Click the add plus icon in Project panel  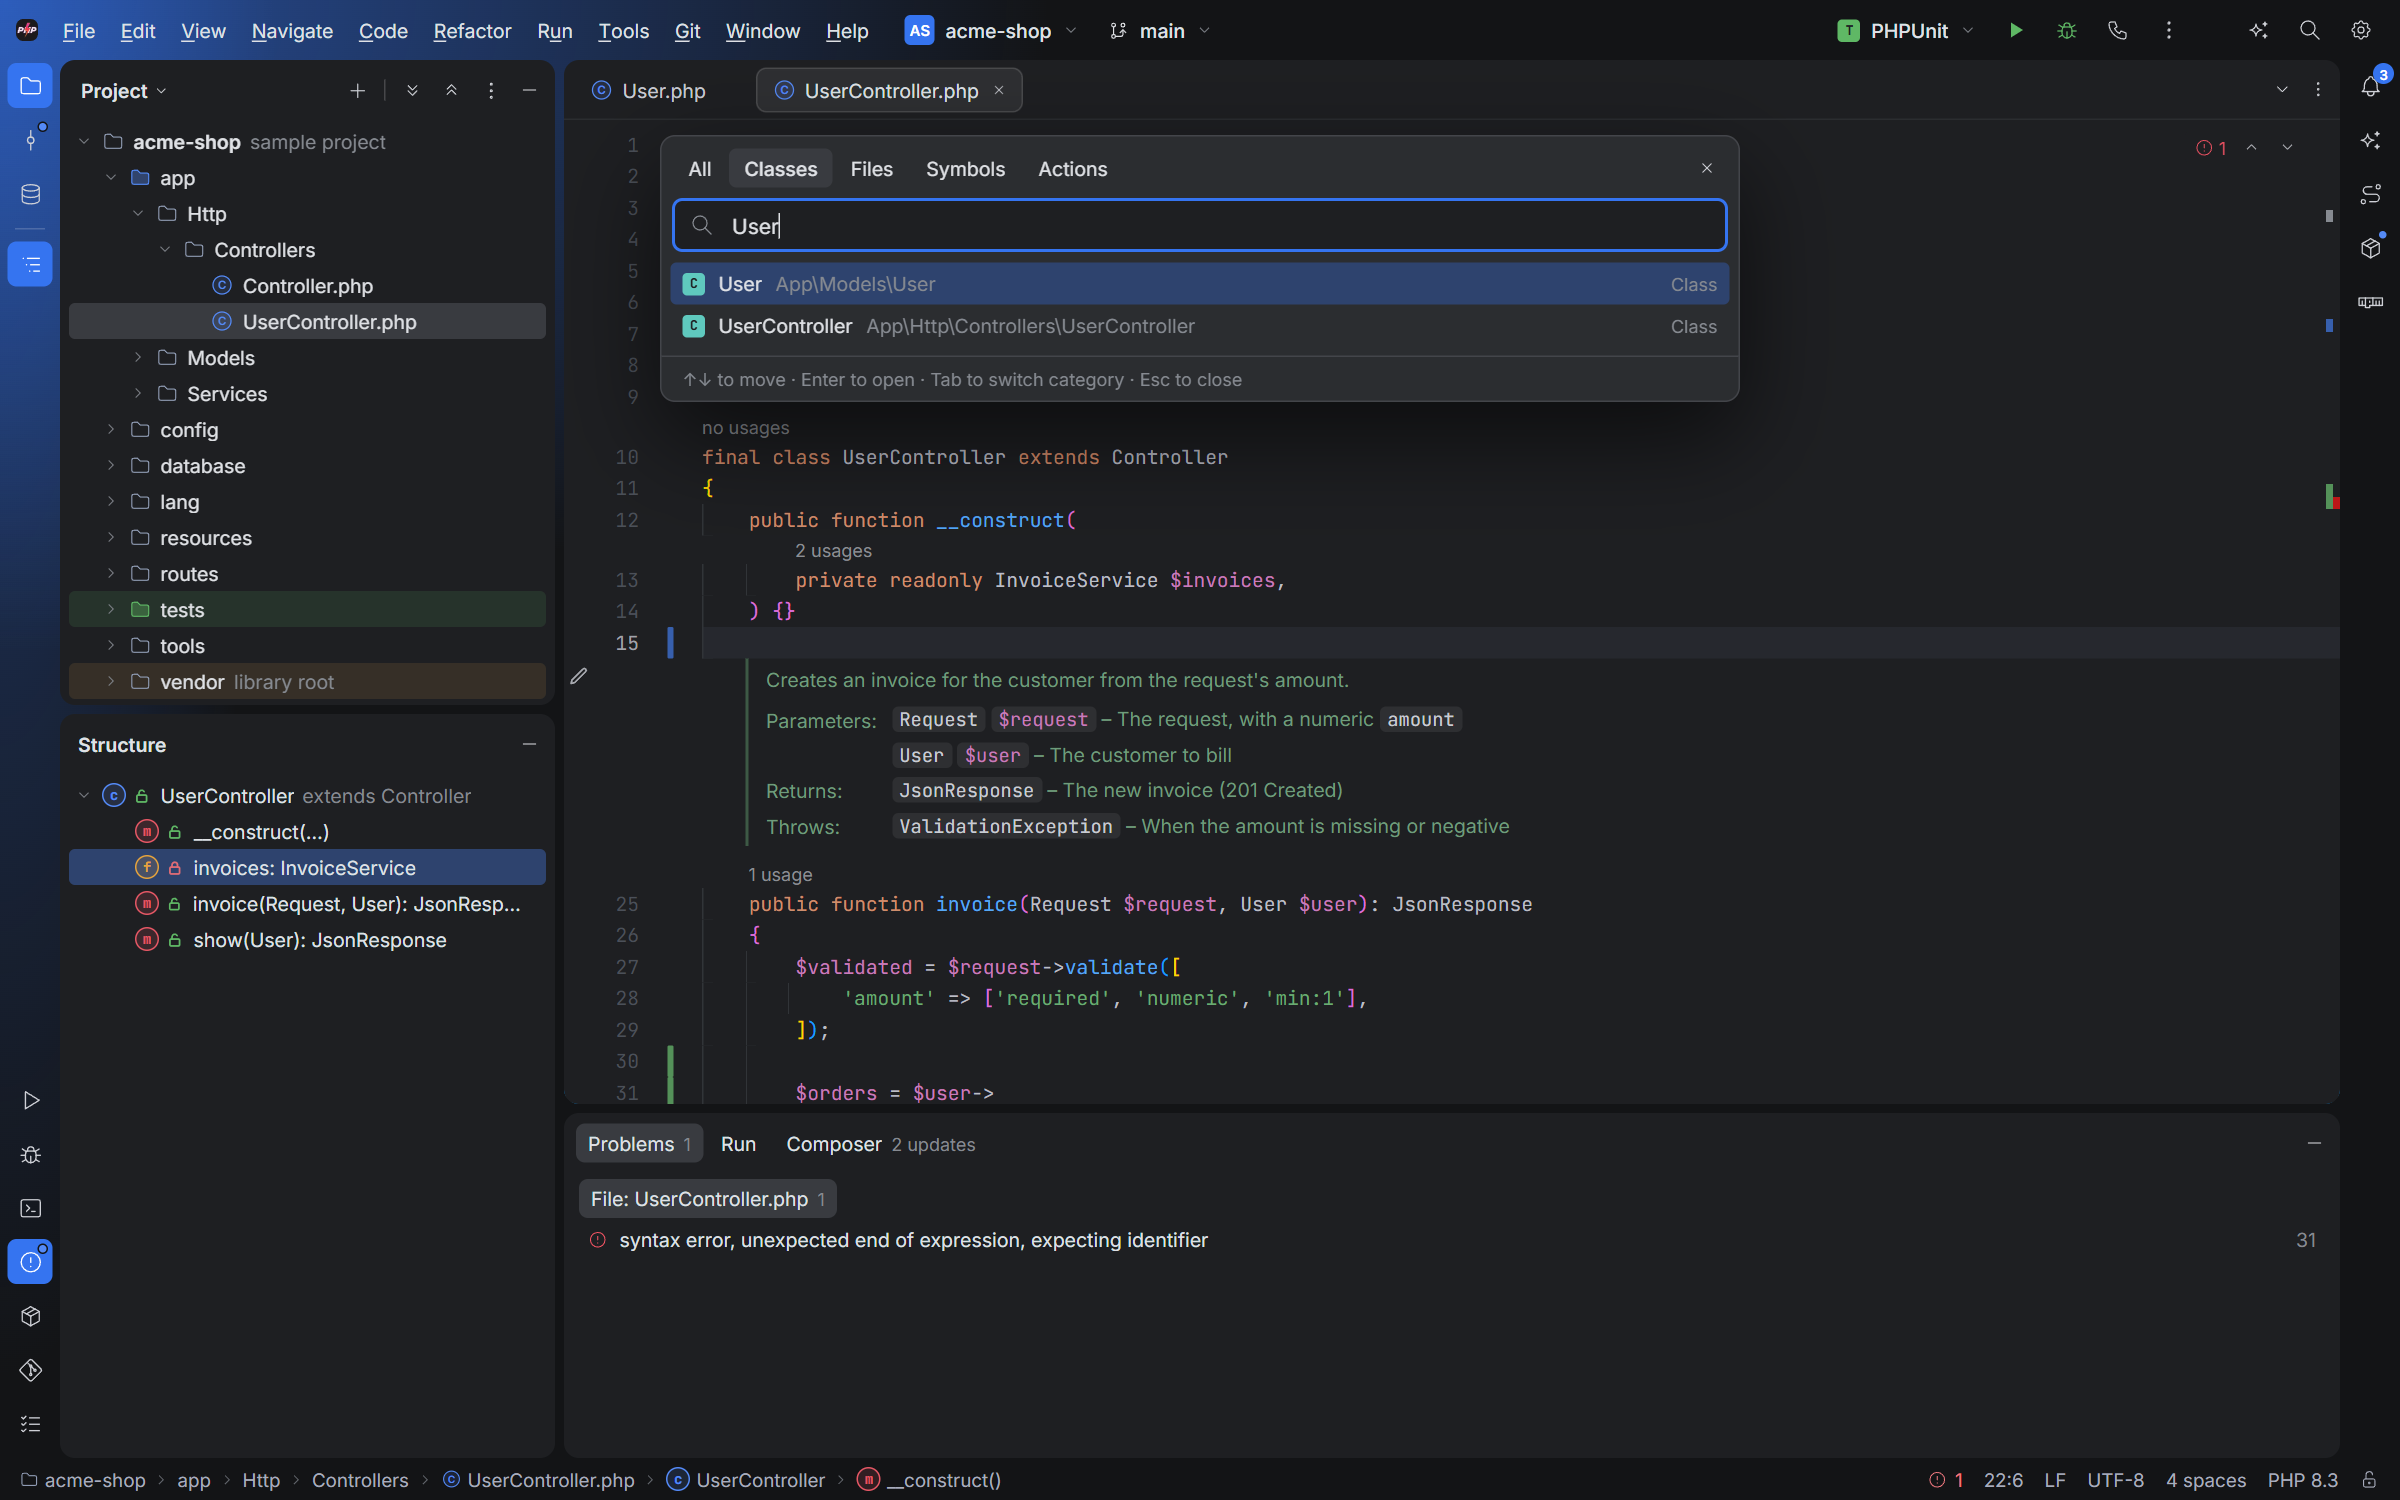pos(357,91)
